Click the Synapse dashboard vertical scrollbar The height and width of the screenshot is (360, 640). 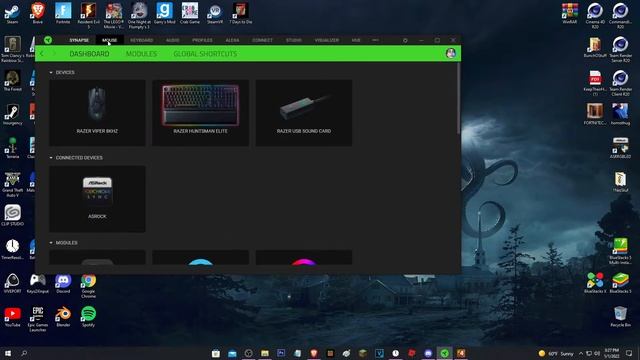tap(459, 98)
